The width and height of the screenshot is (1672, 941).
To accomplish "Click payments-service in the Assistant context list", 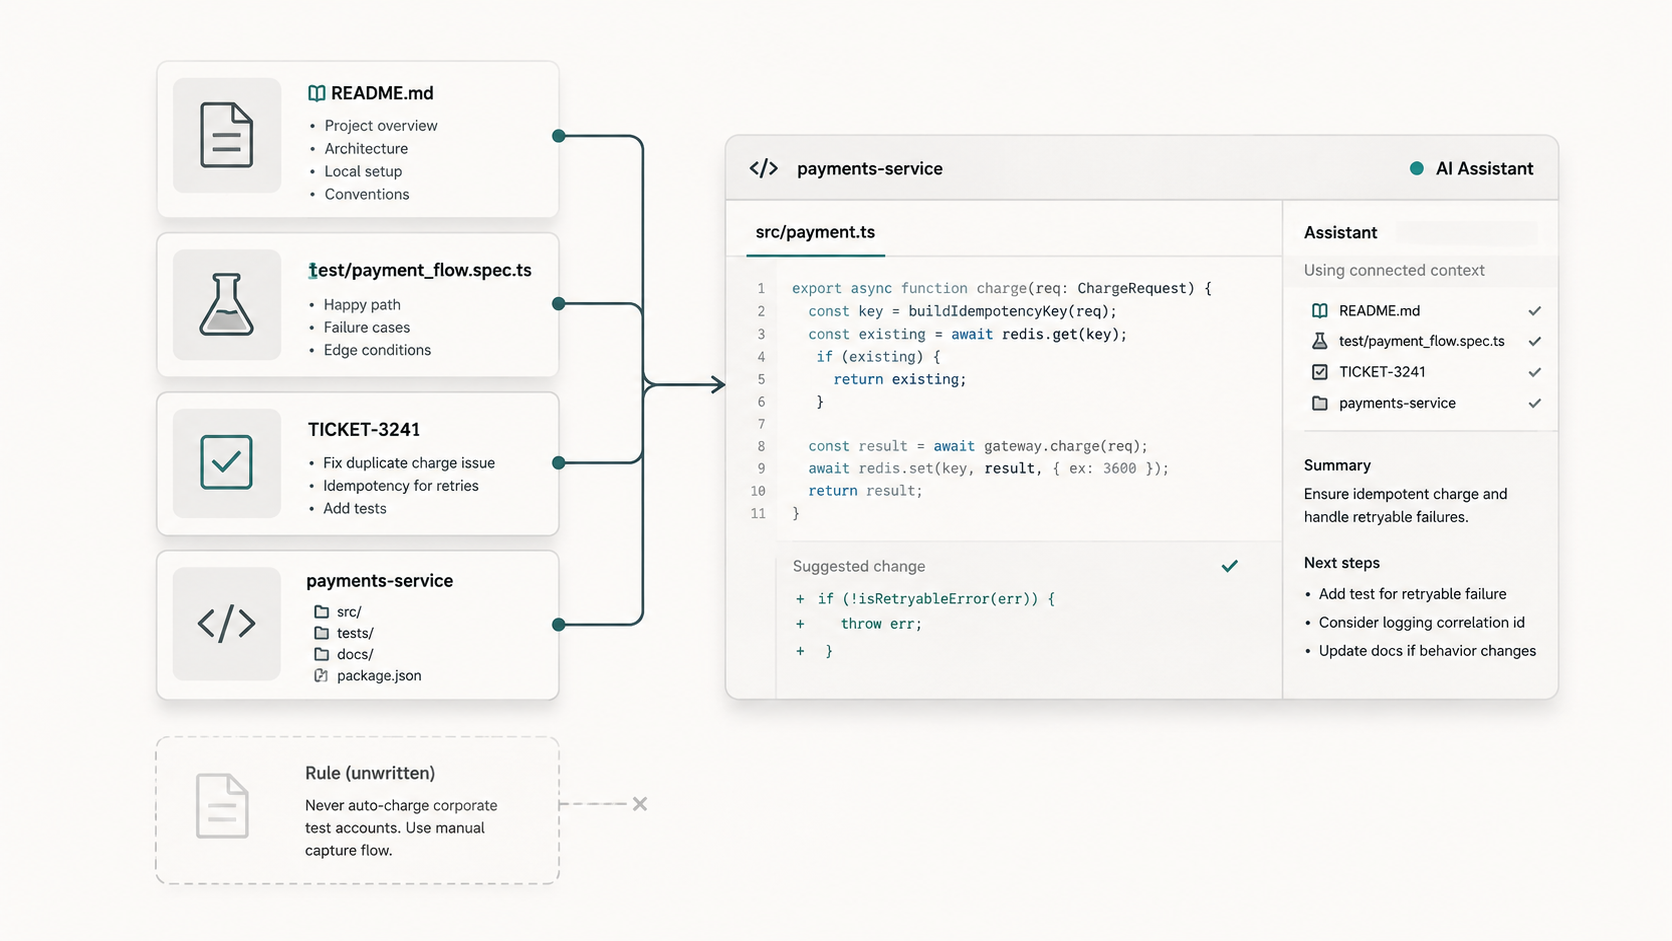I will pos(1397,403).
